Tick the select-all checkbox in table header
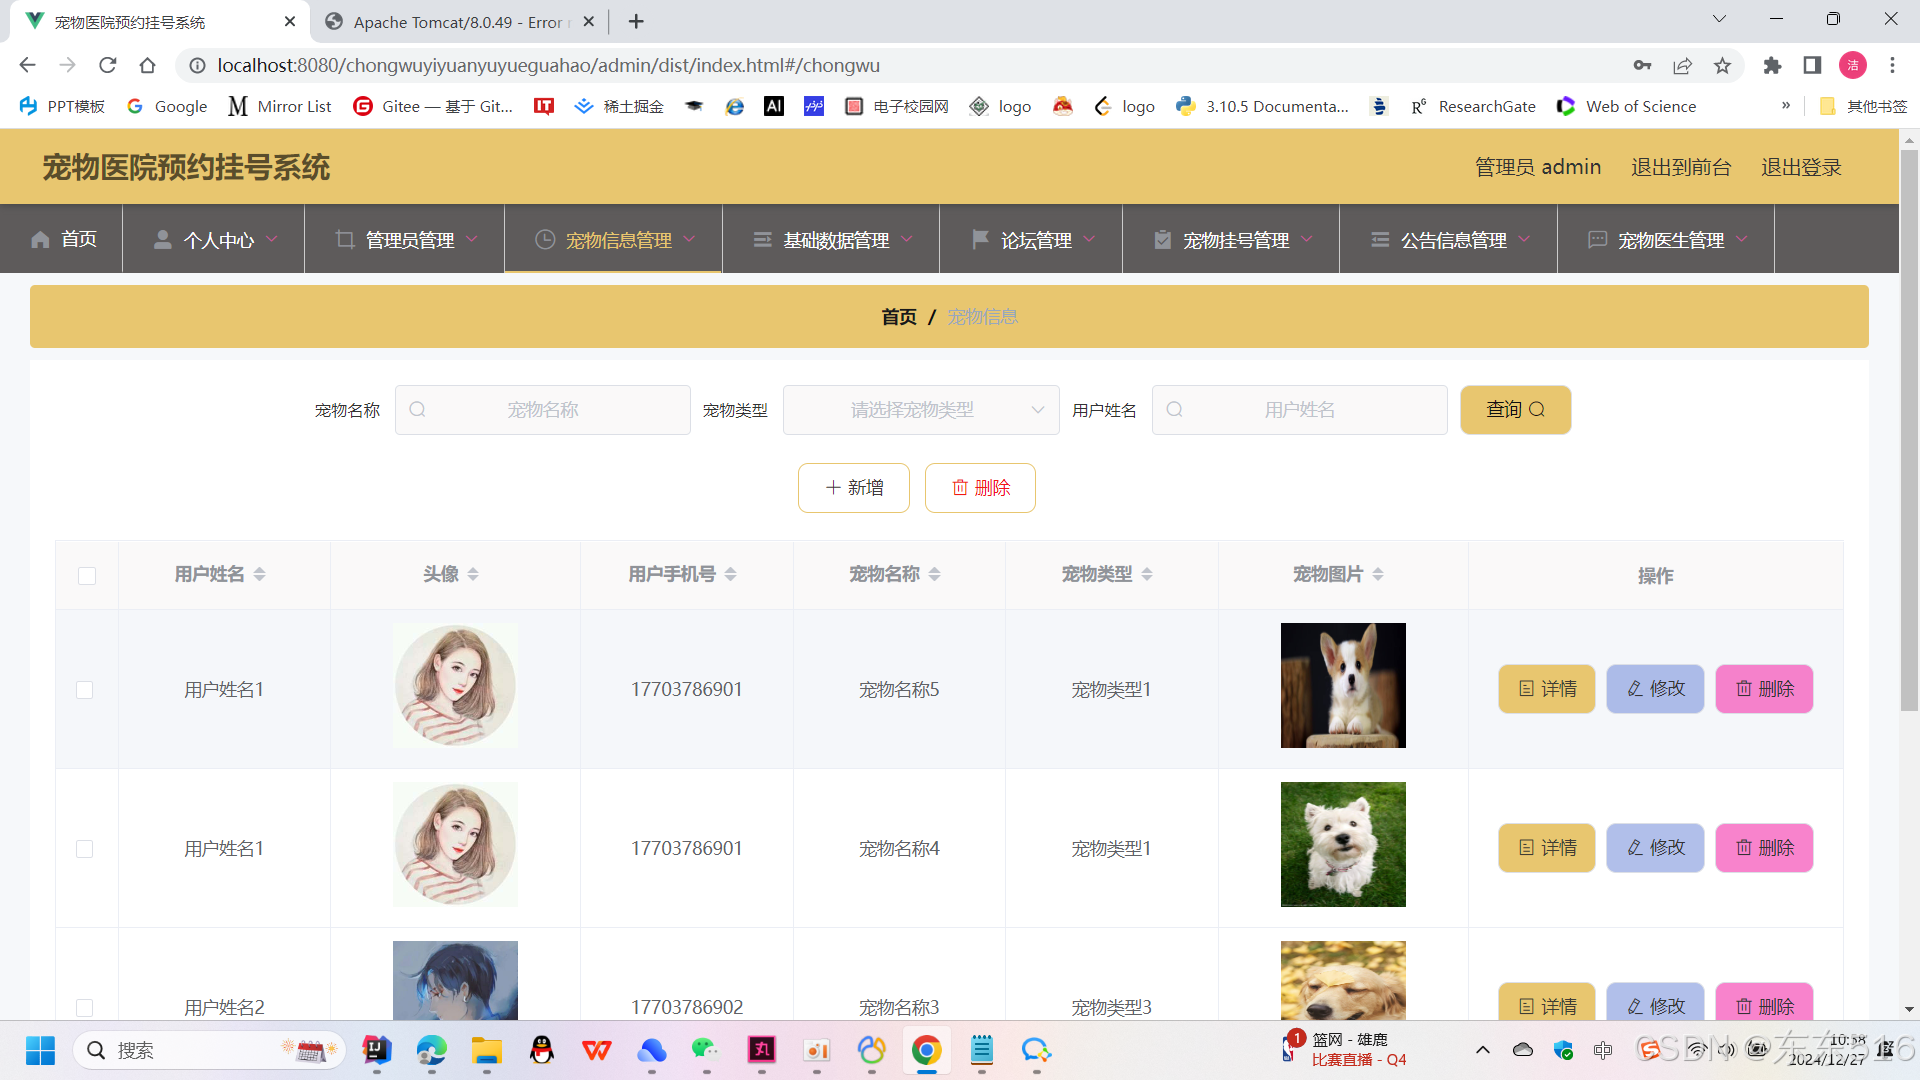 (87, 576)
